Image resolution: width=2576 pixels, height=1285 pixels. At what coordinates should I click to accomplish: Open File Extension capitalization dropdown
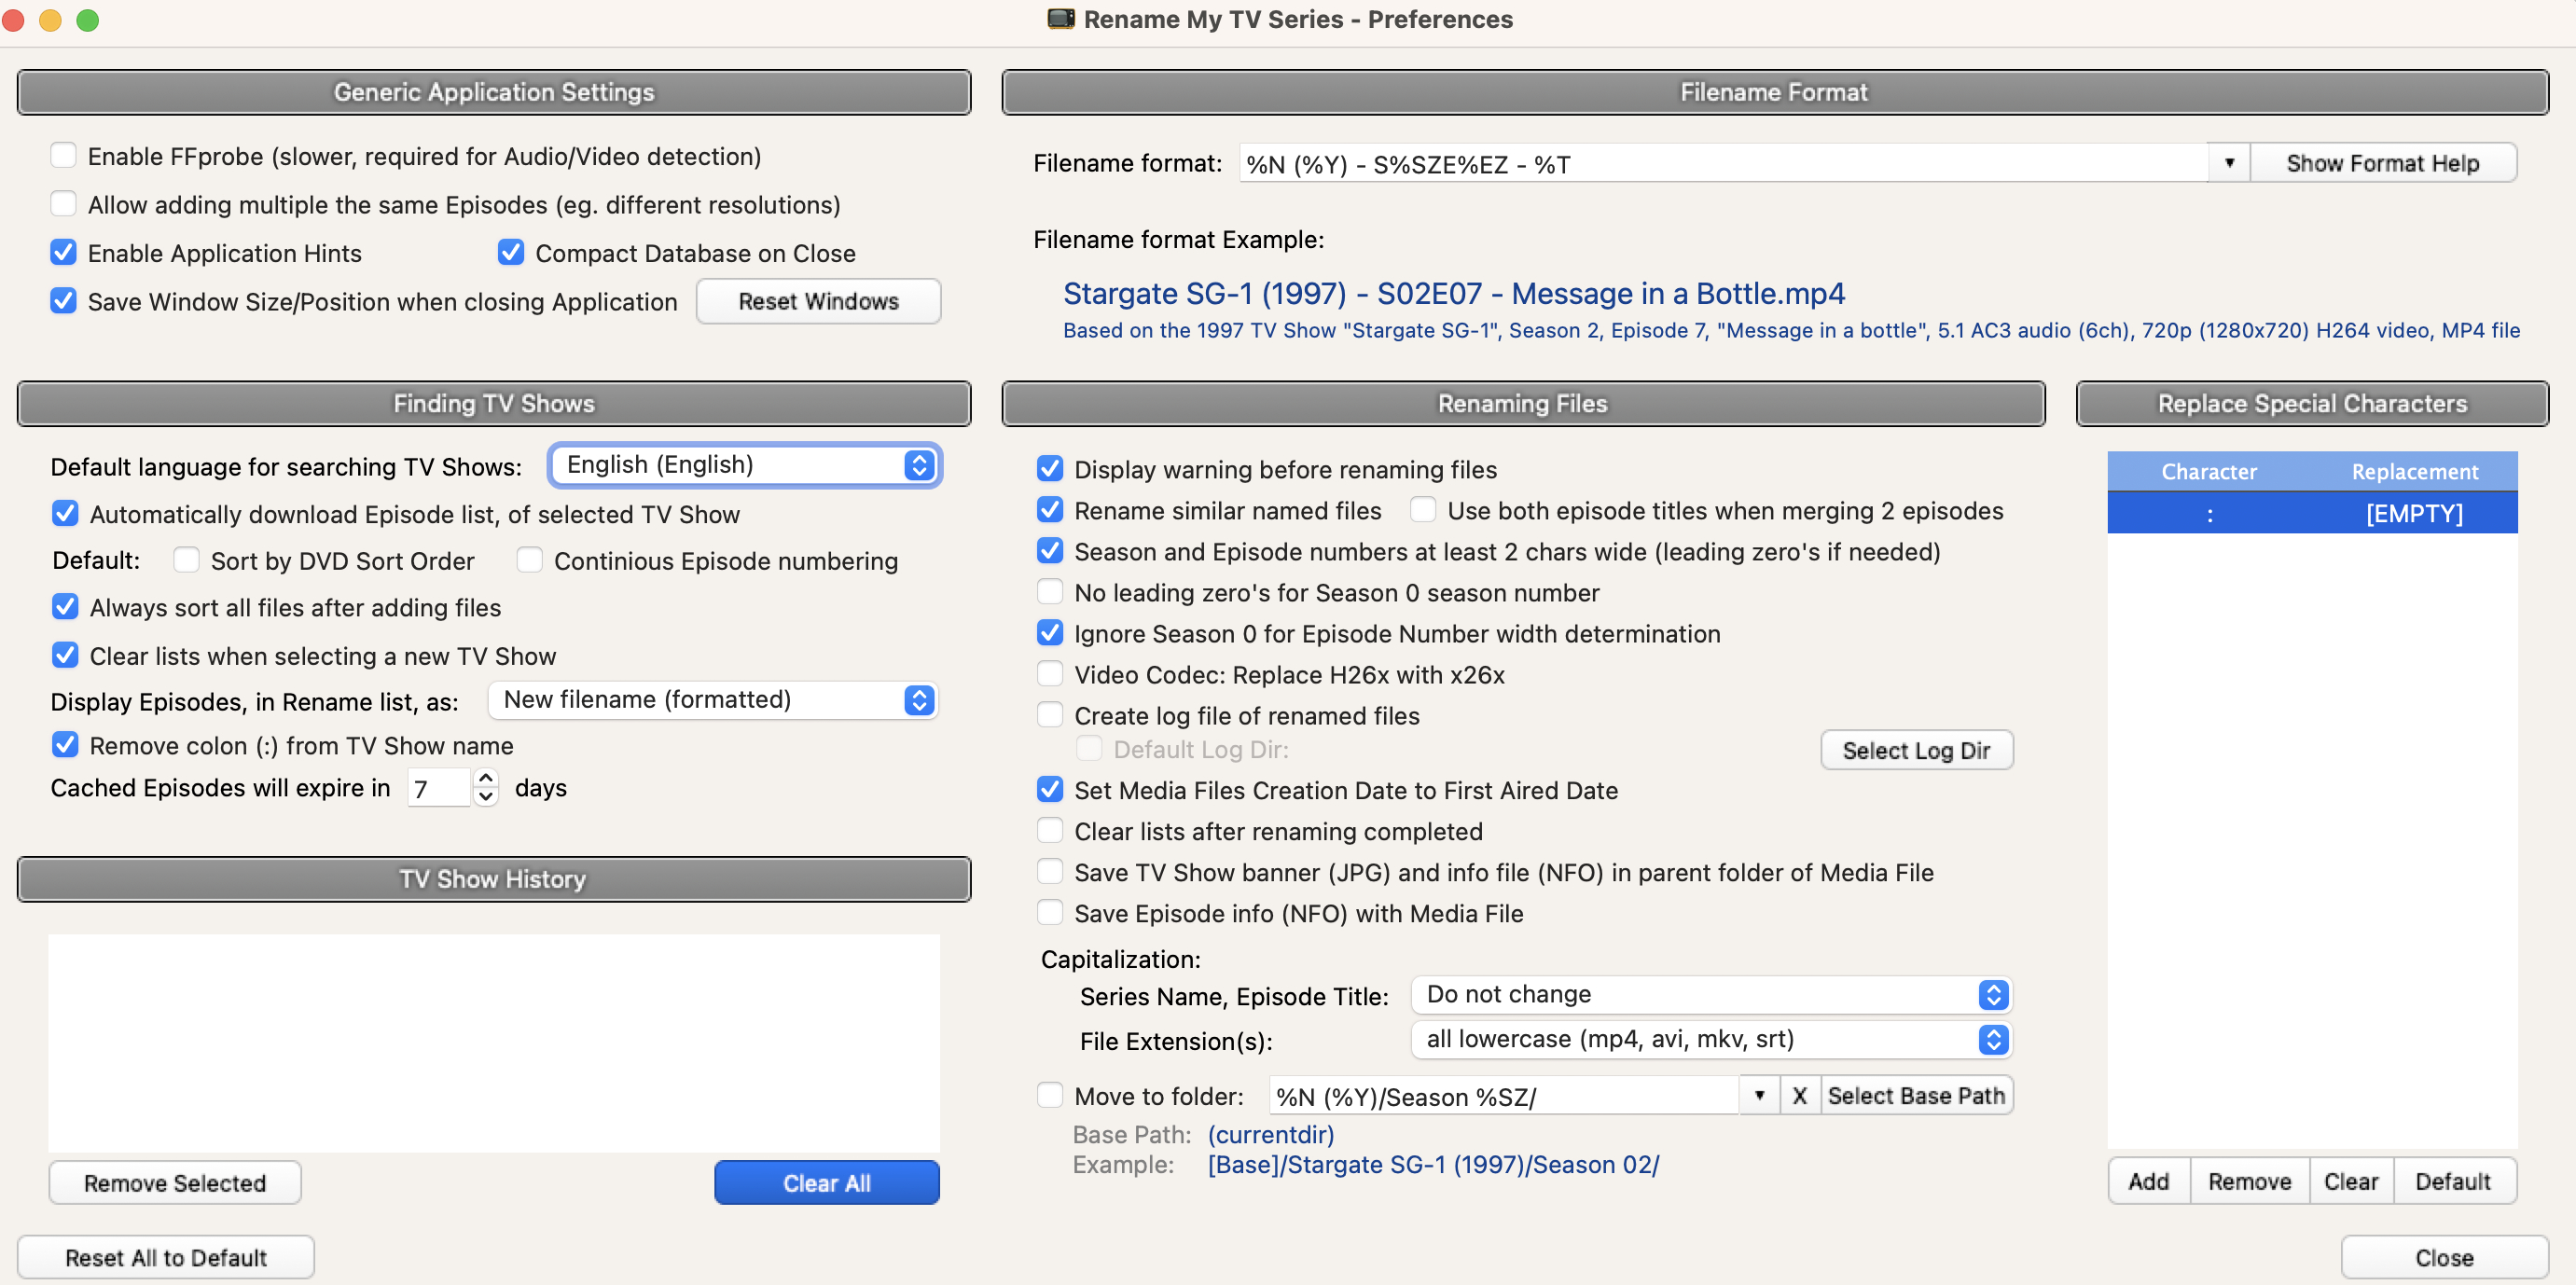[1710, 1040]
